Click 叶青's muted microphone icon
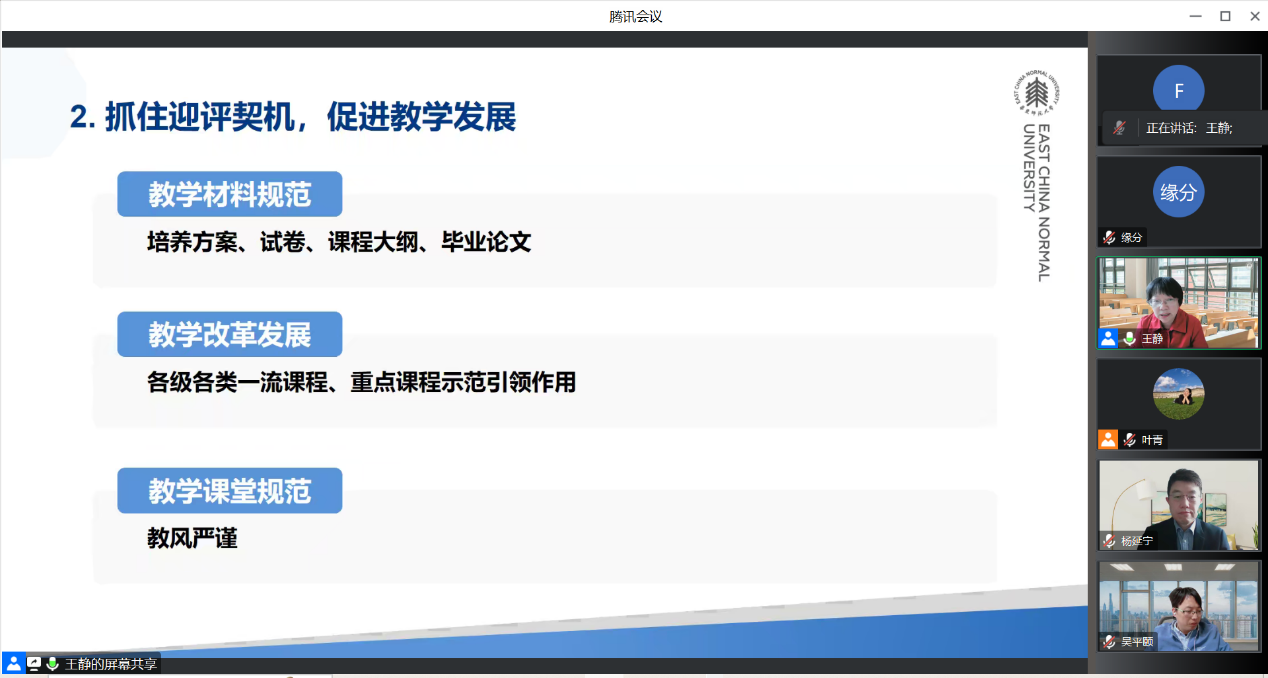The width and height of the screenshot is (1268, 678). (x=1129, y=440)
